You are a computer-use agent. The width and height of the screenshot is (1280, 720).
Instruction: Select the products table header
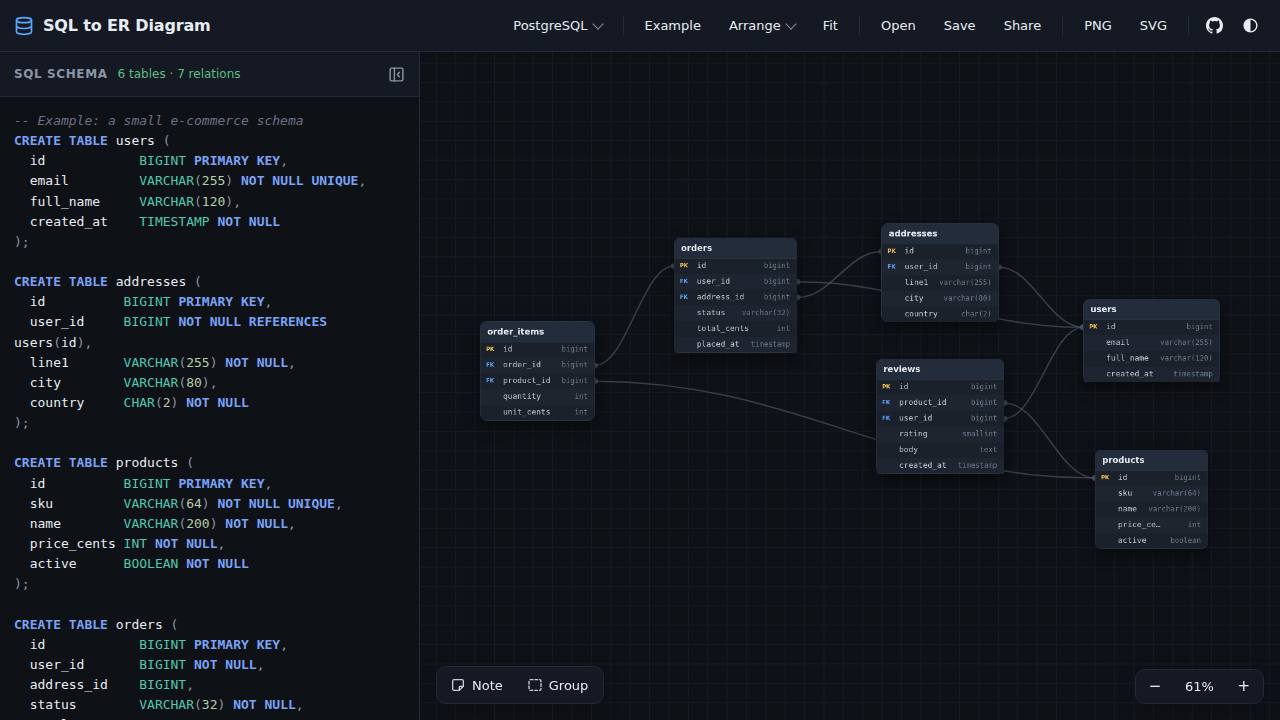point(1151,460)
